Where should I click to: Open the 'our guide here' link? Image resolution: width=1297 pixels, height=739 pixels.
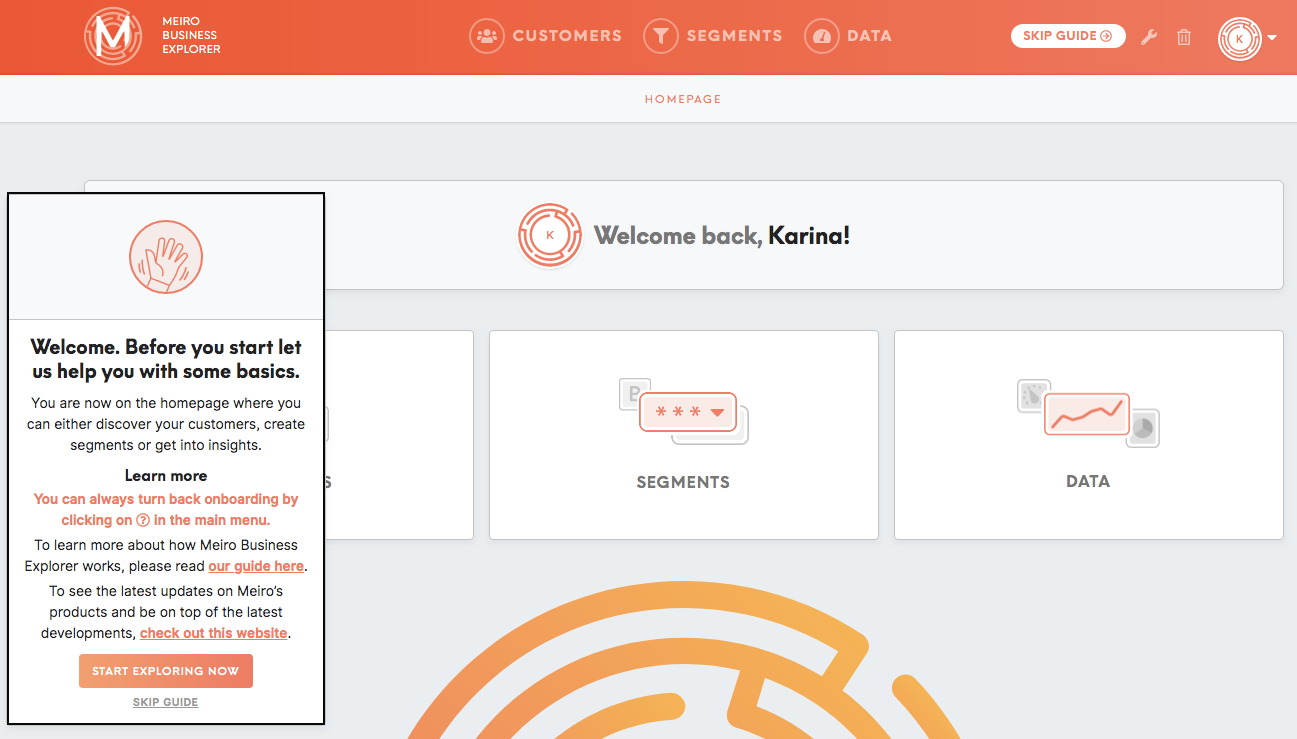click(x=256, y=566)
